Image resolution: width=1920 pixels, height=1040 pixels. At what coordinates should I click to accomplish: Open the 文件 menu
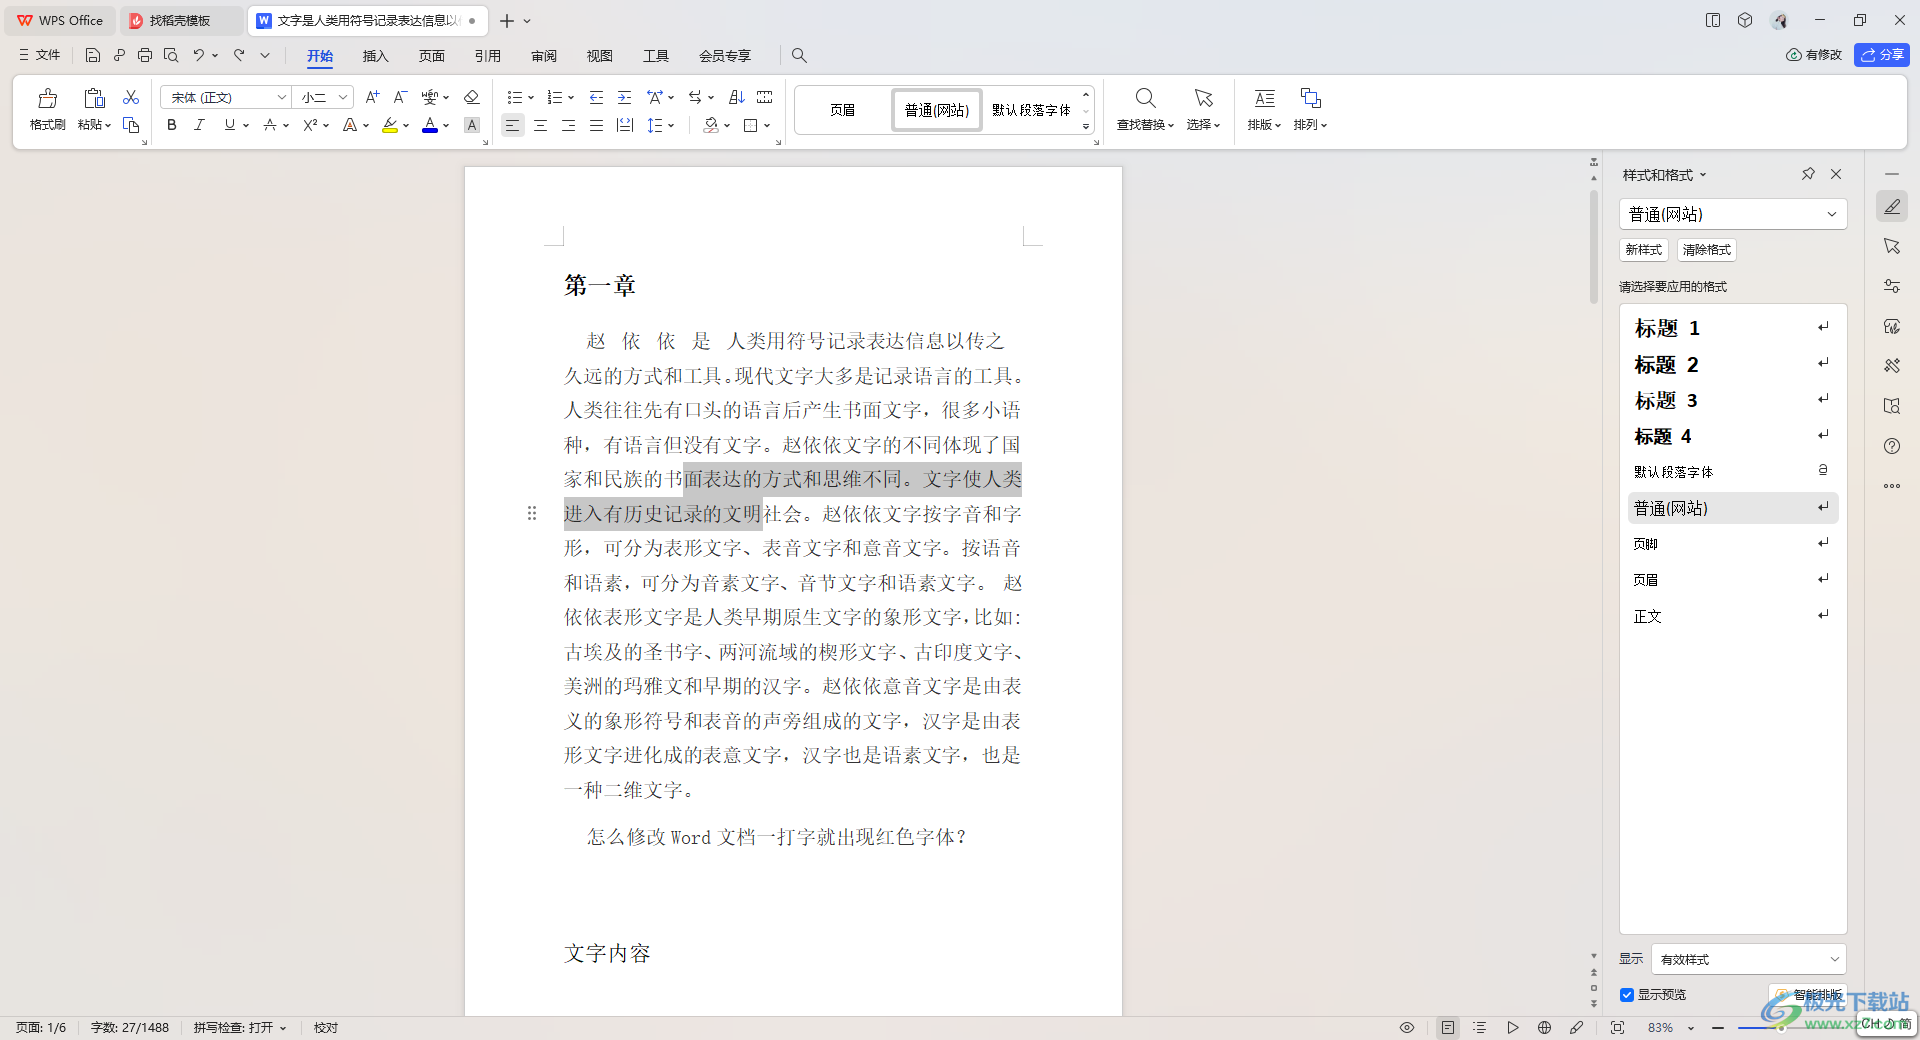coord(40,55)
